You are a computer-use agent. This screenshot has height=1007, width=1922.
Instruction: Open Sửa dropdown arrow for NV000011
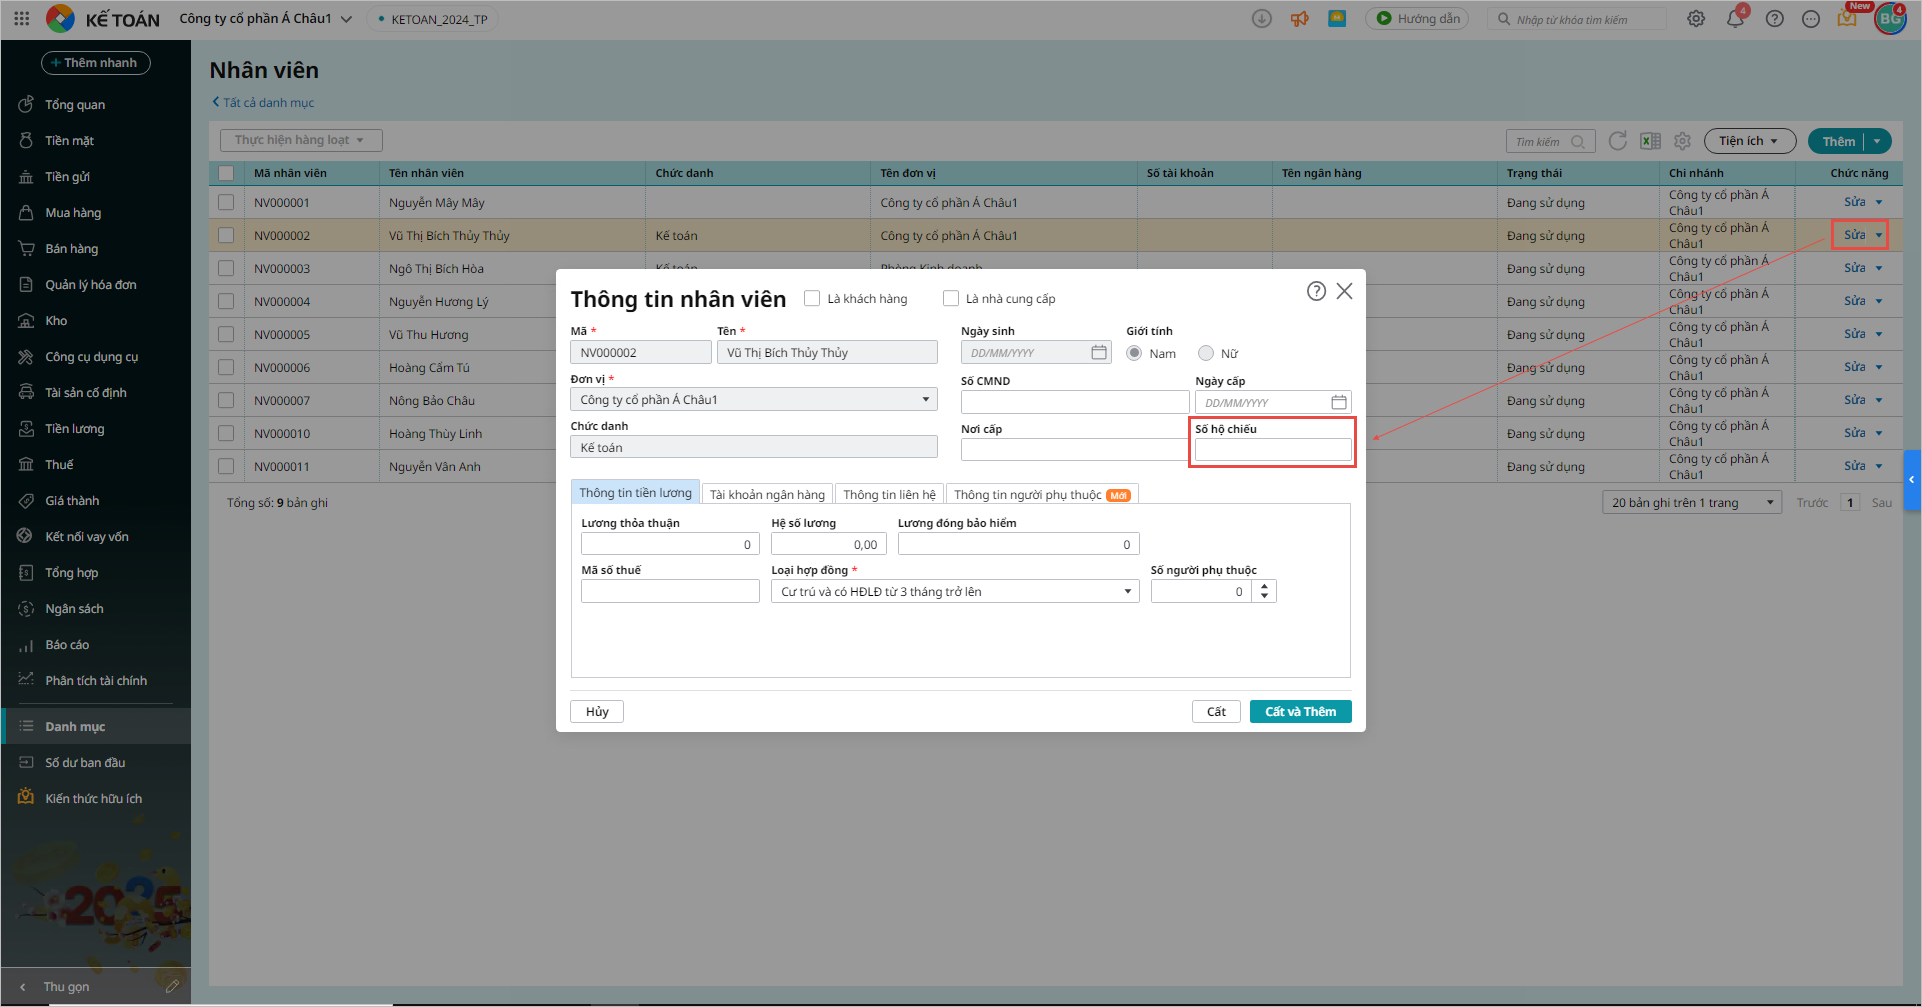click(x=1879, y=466)
